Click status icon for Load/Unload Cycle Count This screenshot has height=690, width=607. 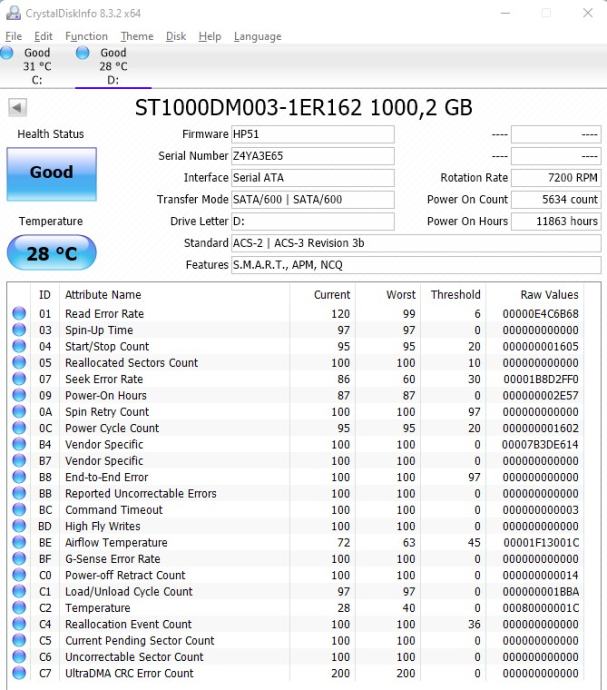point(19,591)
